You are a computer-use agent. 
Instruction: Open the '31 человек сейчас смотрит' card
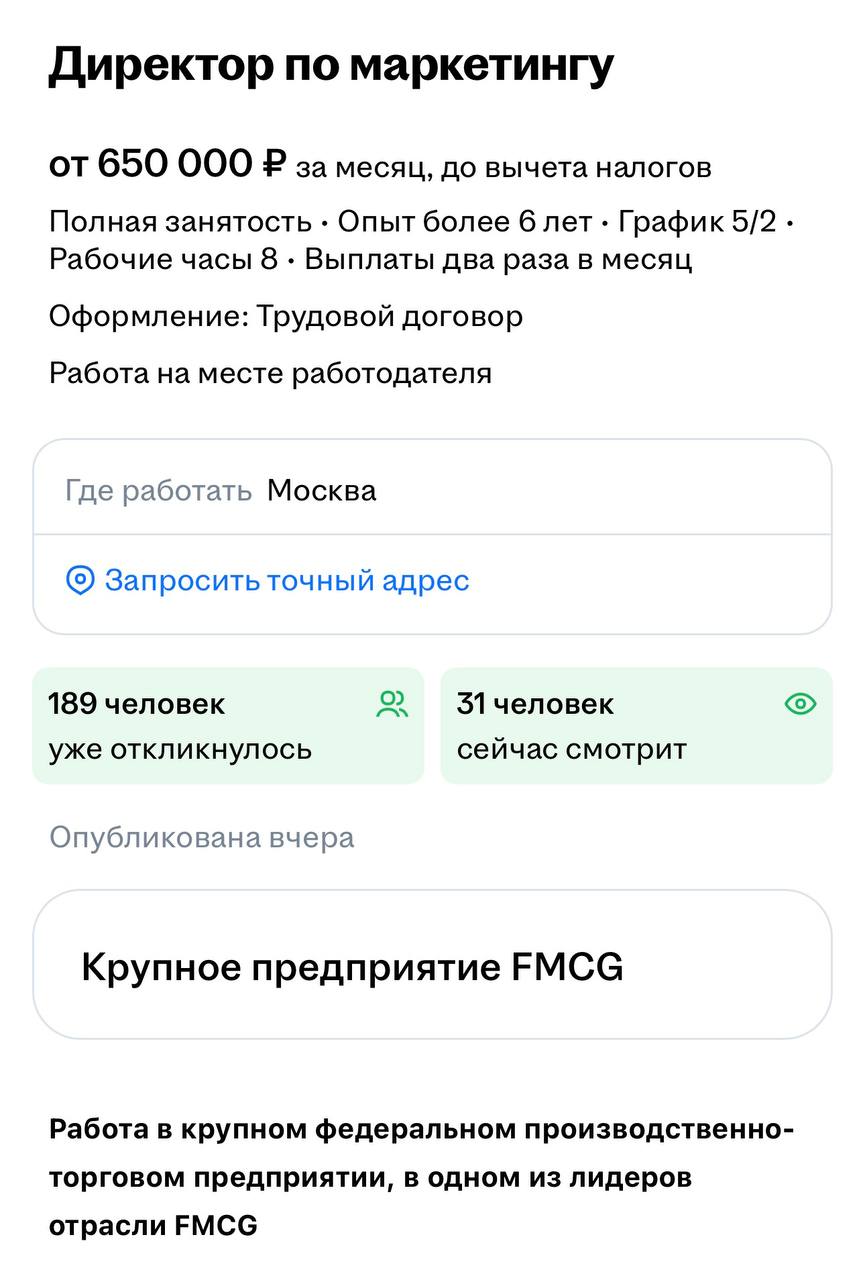pos(636,726)
